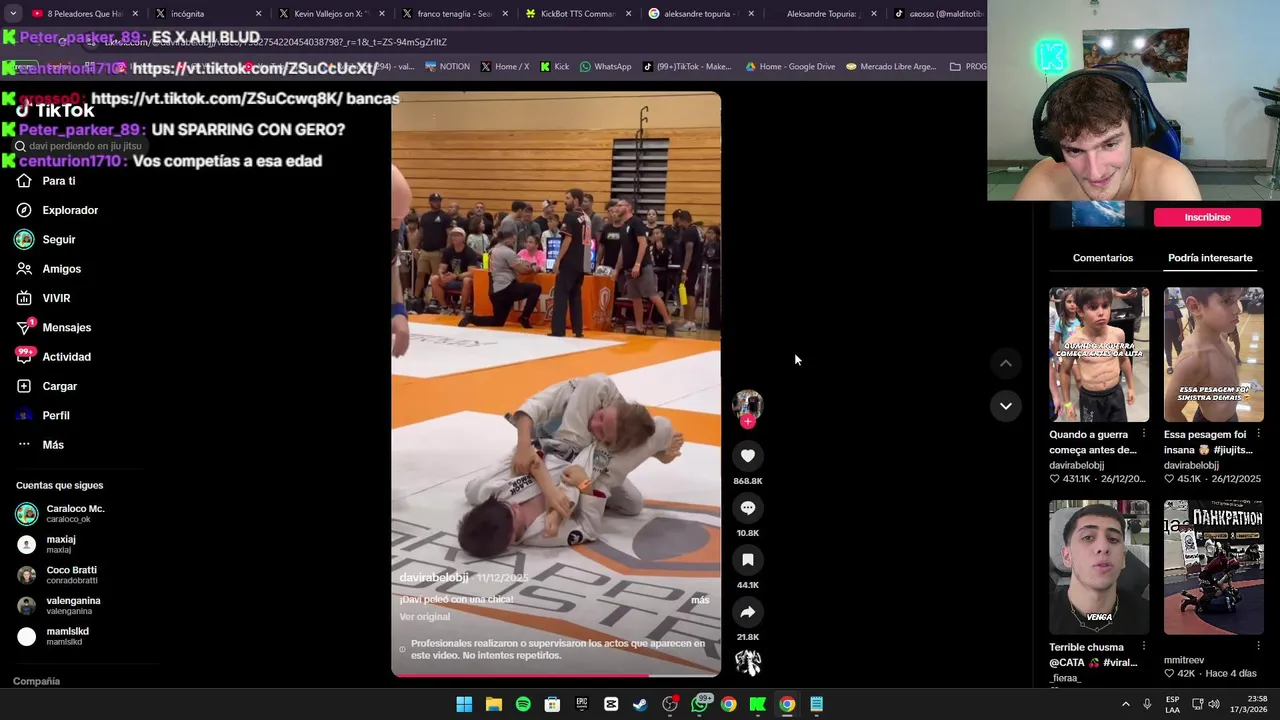Open volume control in system tray
Image resolution: width=1280 pixels, height=720 pixels.
pos(1216,704)
